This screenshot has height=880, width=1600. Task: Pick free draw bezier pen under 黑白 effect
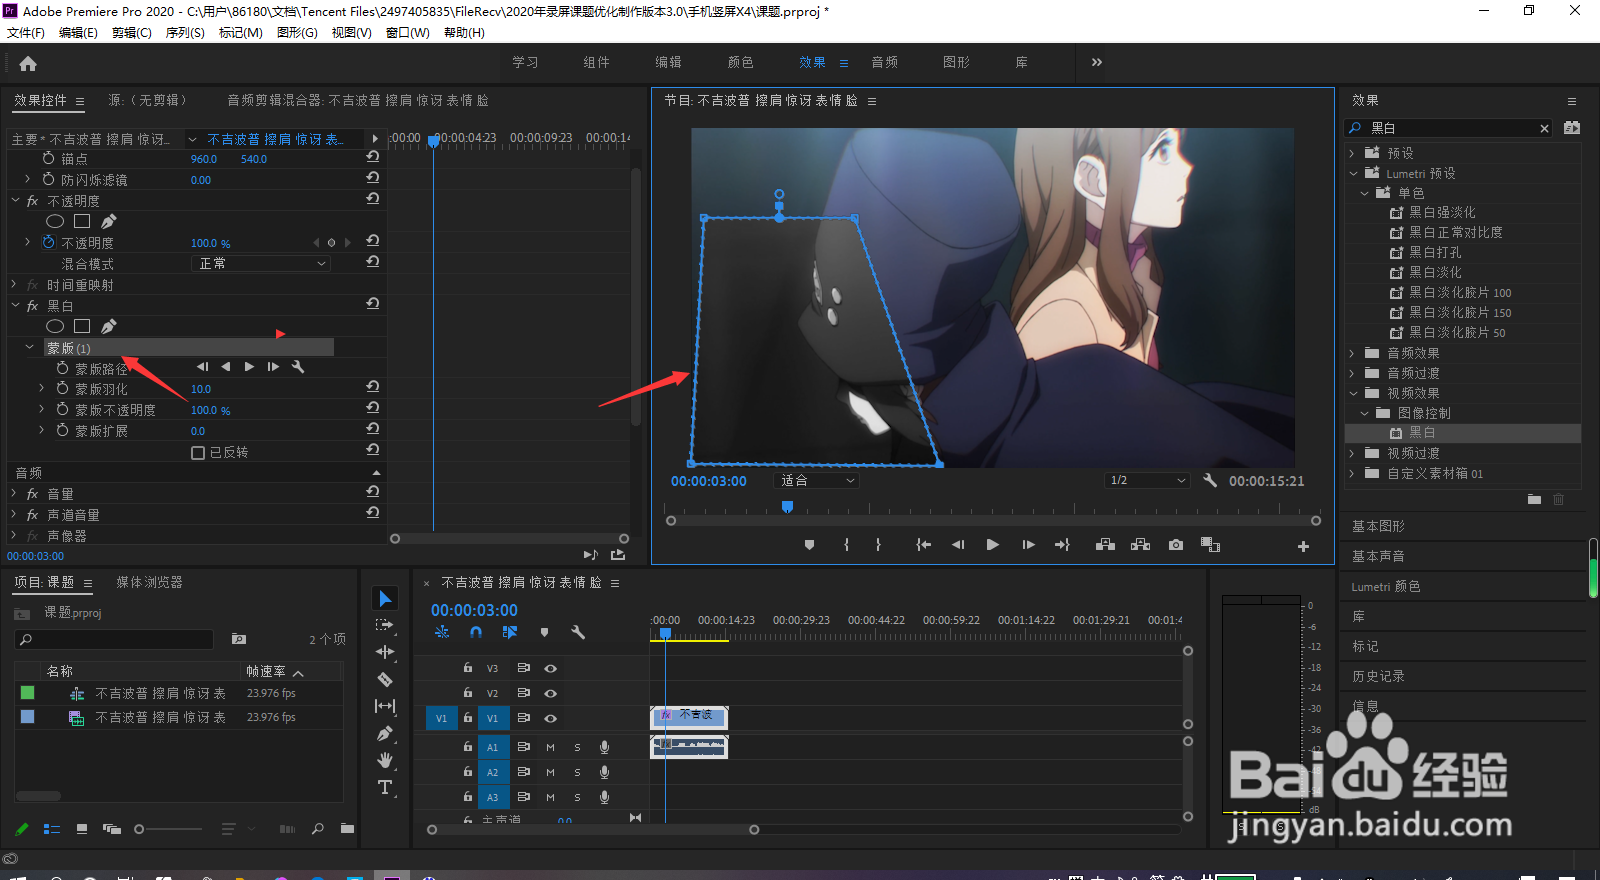[x=109, y=326]
